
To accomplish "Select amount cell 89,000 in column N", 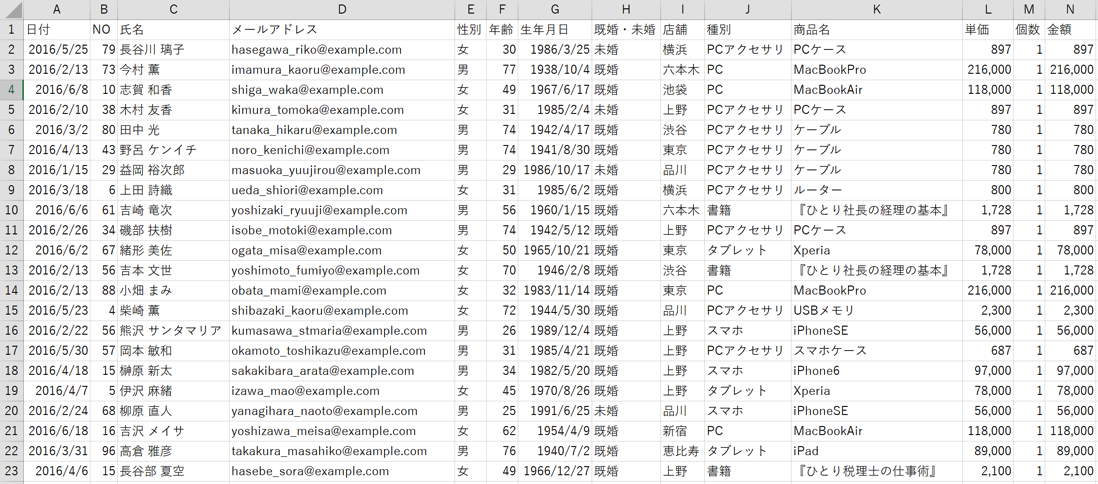I will click(1071, 451).
